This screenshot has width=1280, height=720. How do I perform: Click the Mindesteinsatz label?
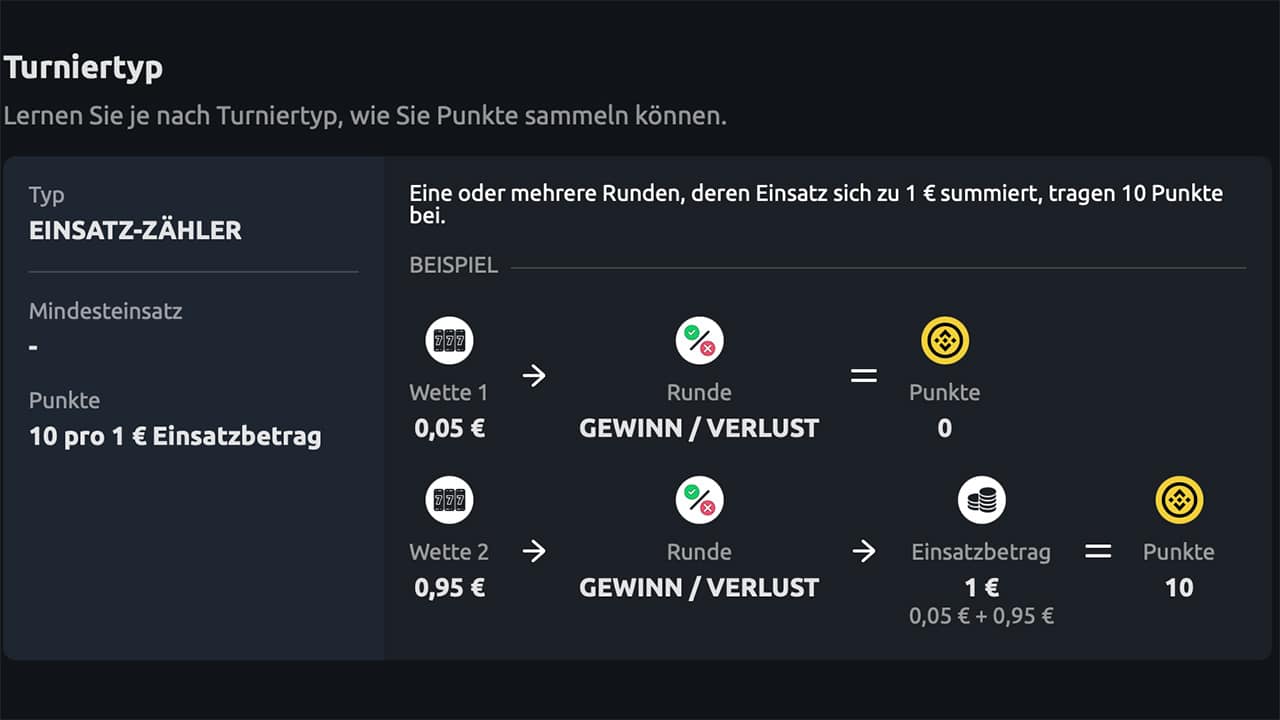(106, 311)
